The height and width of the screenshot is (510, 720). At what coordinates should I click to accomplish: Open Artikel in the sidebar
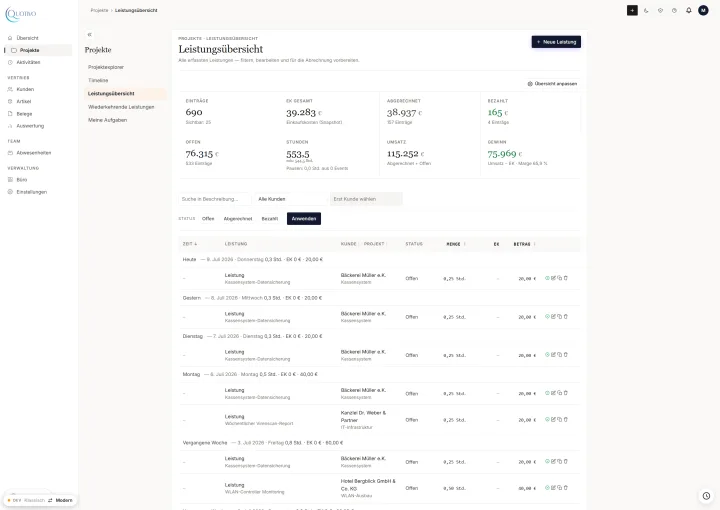click(x=23, y=101)
